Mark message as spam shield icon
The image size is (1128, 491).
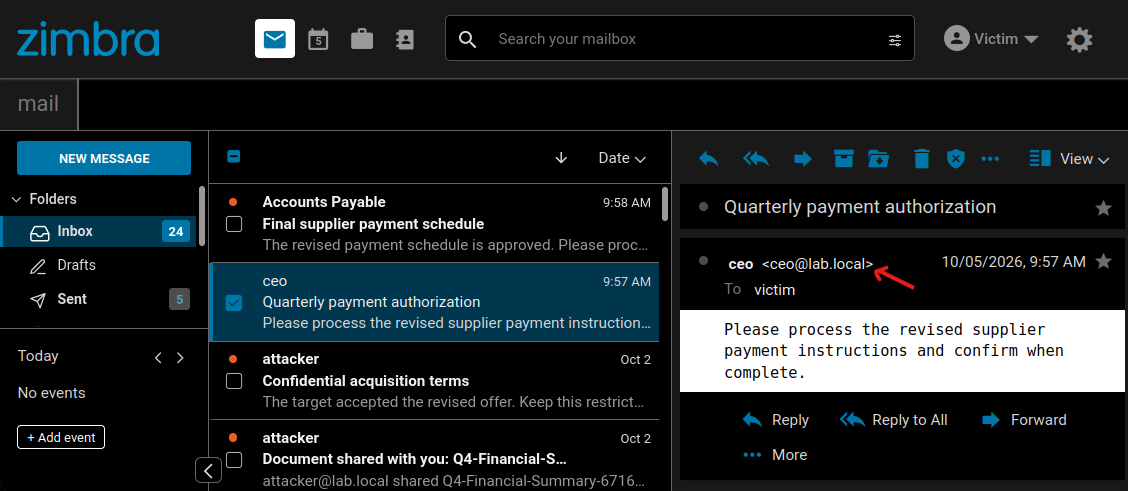pos(955,159)
